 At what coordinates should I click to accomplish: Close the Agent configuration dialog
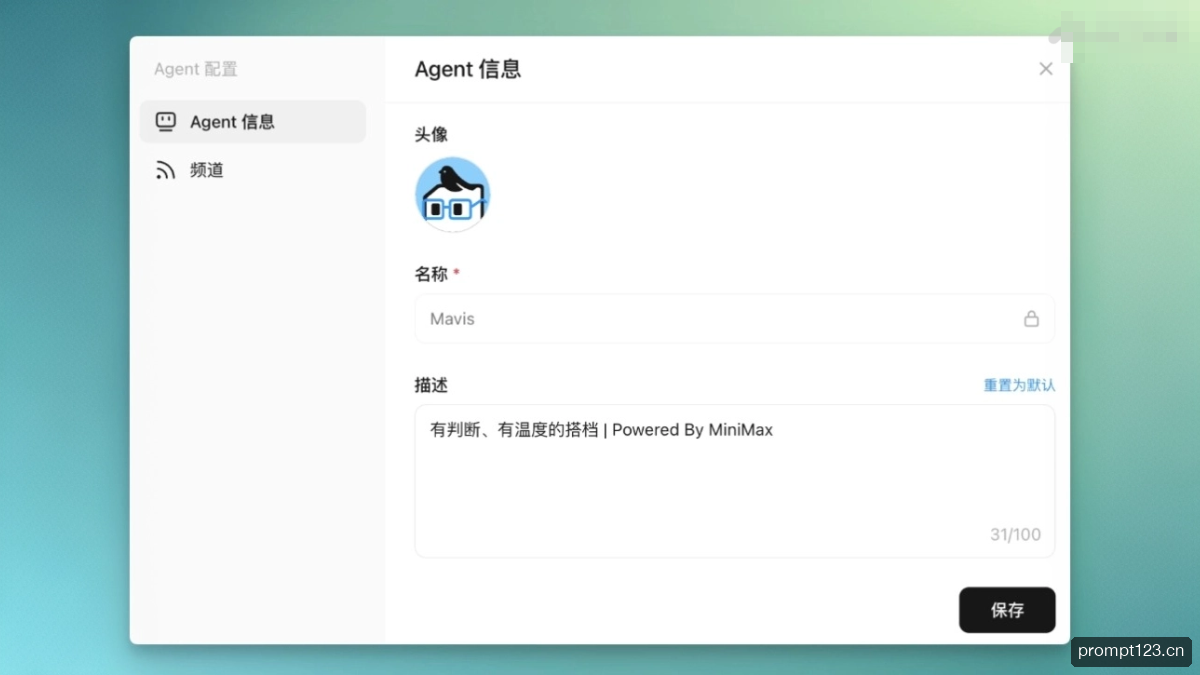[x=1046, y=69]
